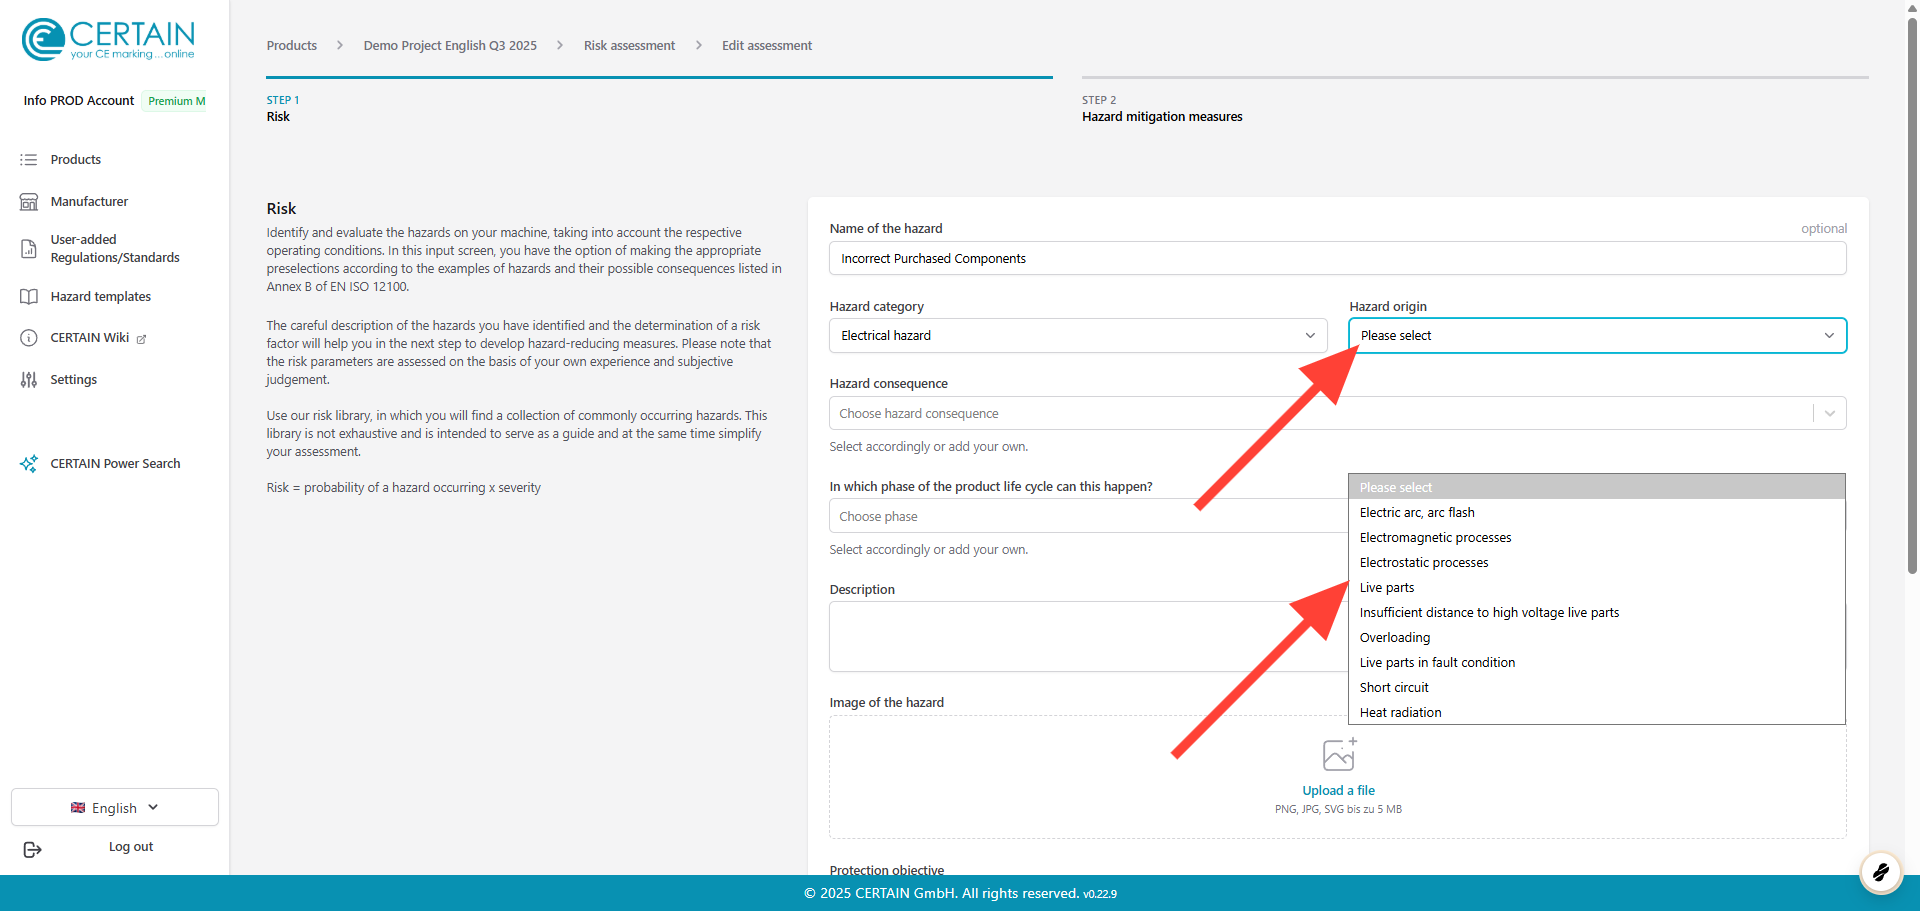
Task: Click Info PROD Account label
Action: click(79, 101)
